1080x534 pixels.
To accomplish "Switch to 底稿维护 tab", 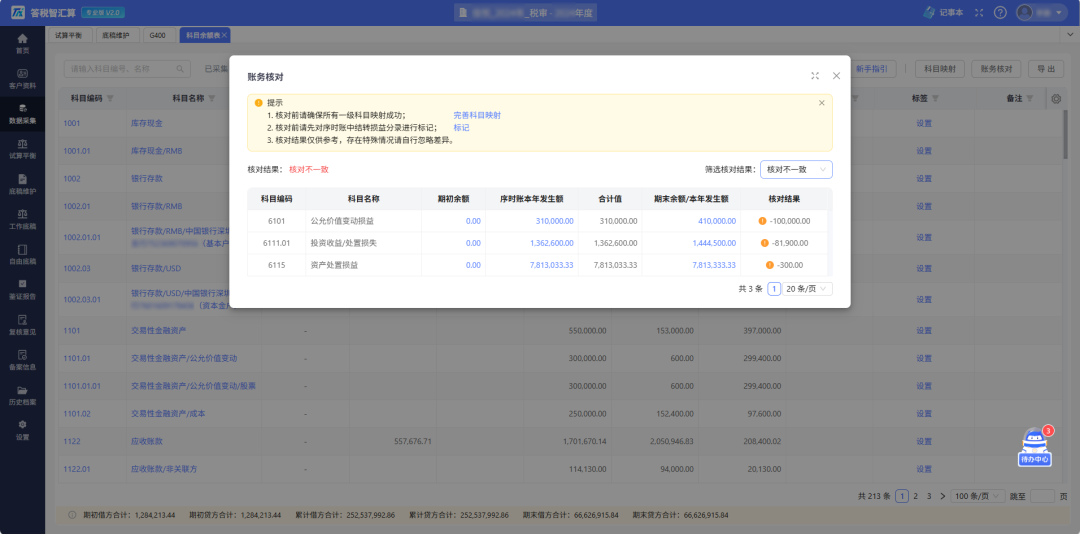I will click(116, 34).
